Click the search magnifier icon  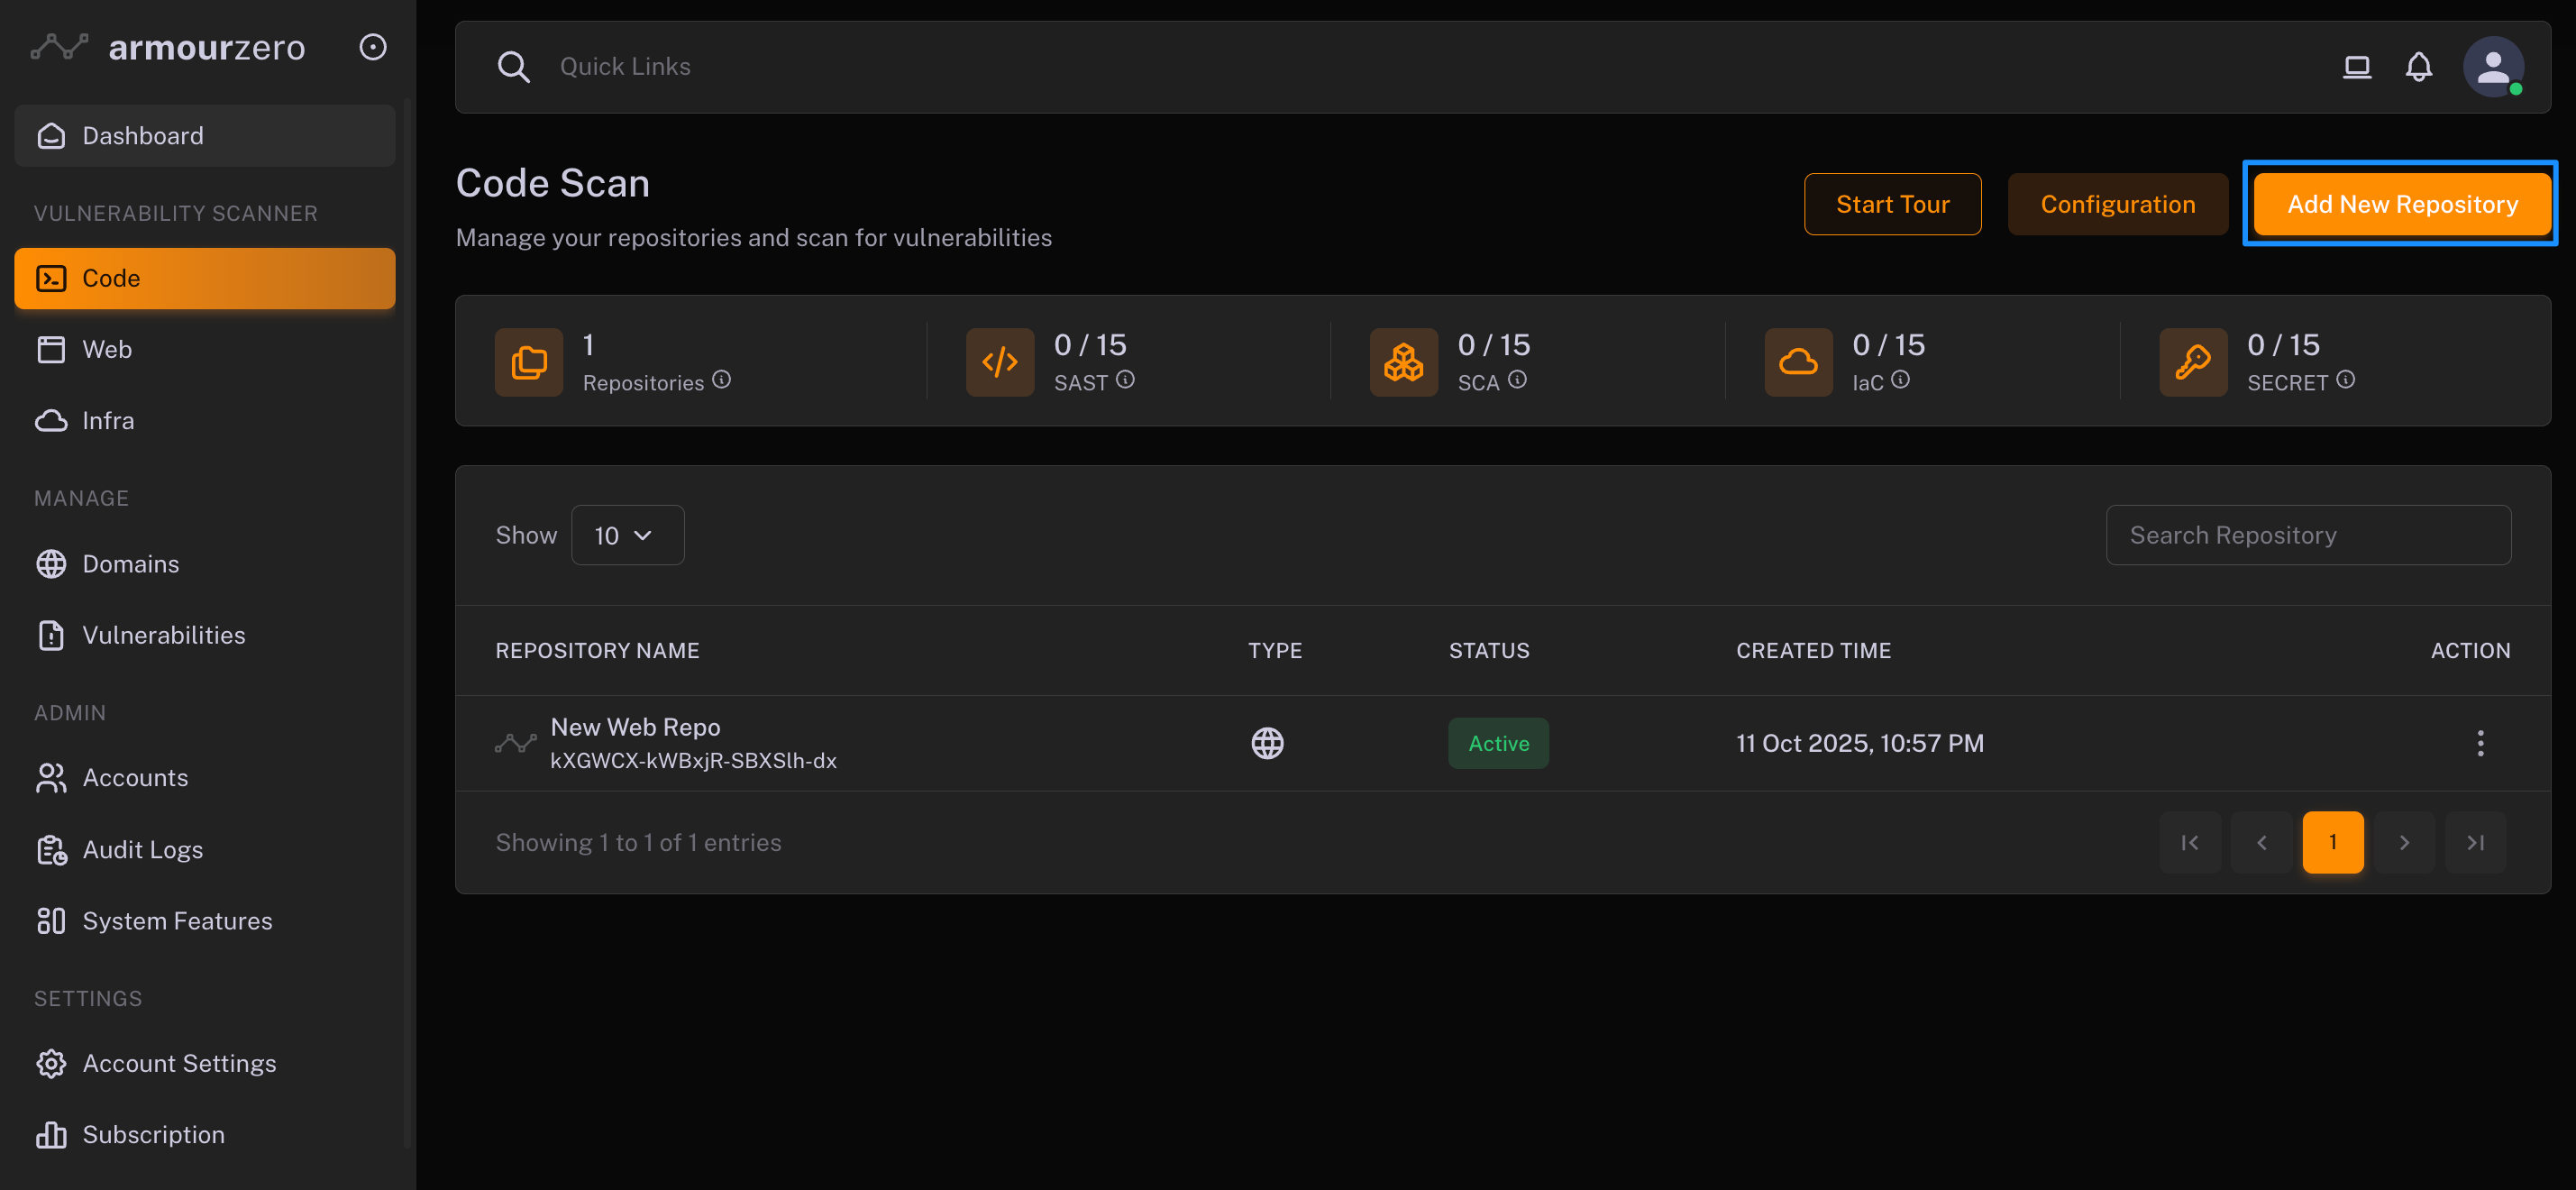tap(513, 67)
